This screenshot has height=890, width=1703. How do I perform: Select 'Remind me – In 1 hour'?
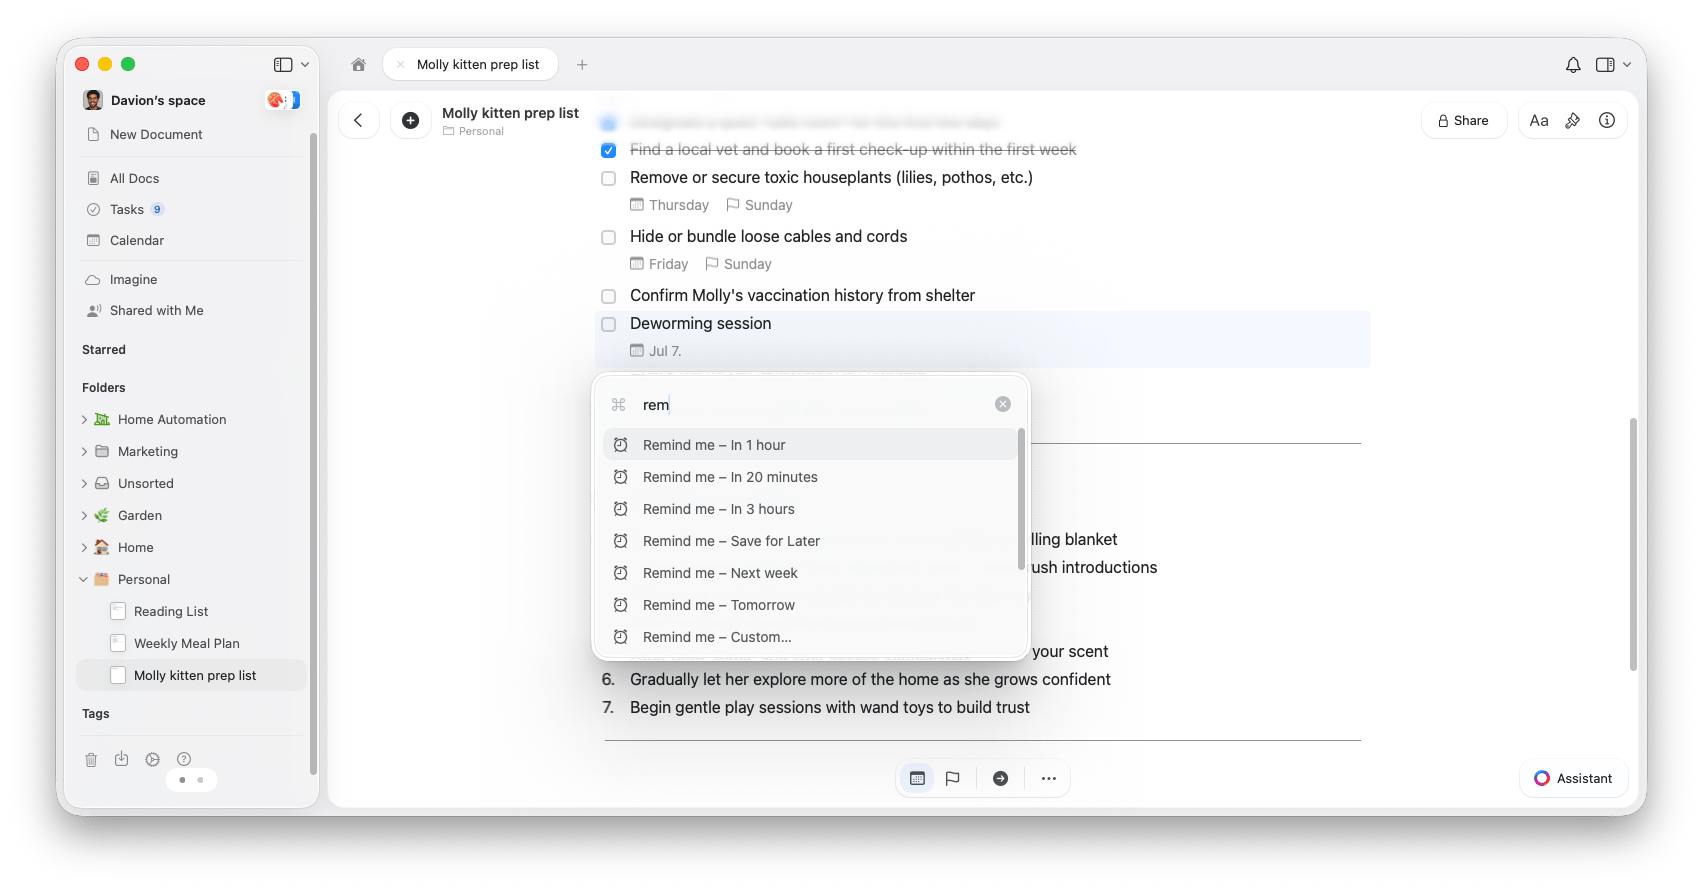click(810, 445)
